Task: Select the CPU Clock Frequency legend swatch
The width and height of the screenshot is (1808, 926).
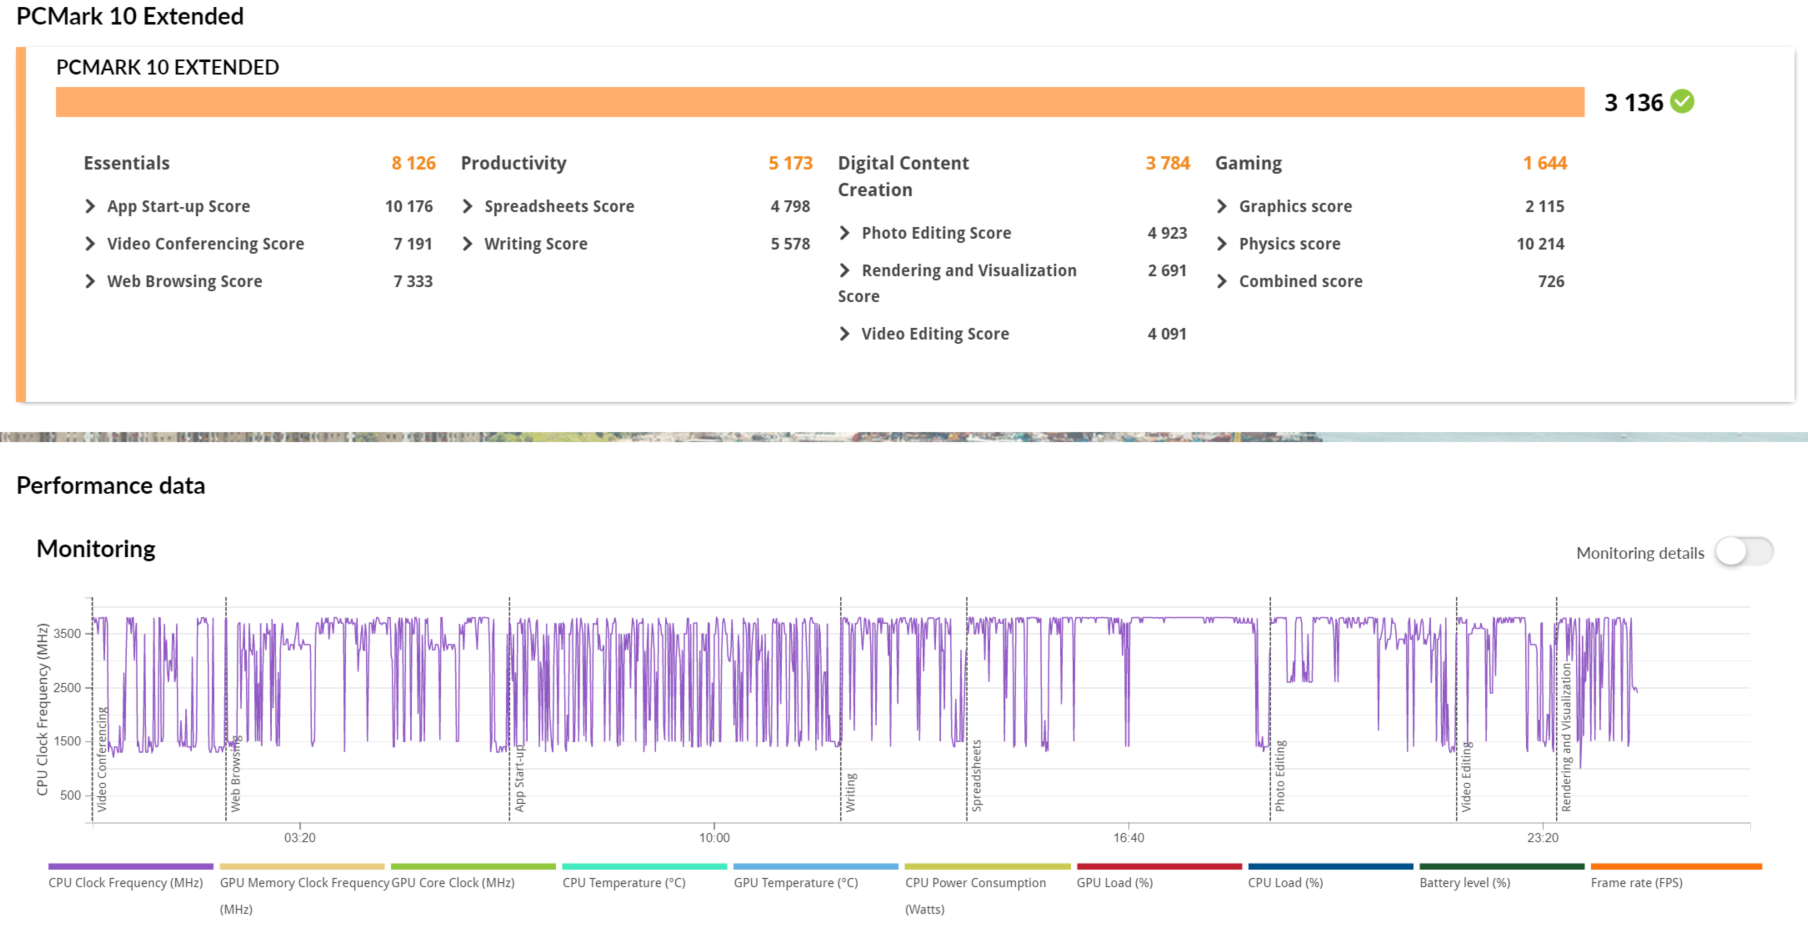Action: pyautogui.click(x=131, y=867)
